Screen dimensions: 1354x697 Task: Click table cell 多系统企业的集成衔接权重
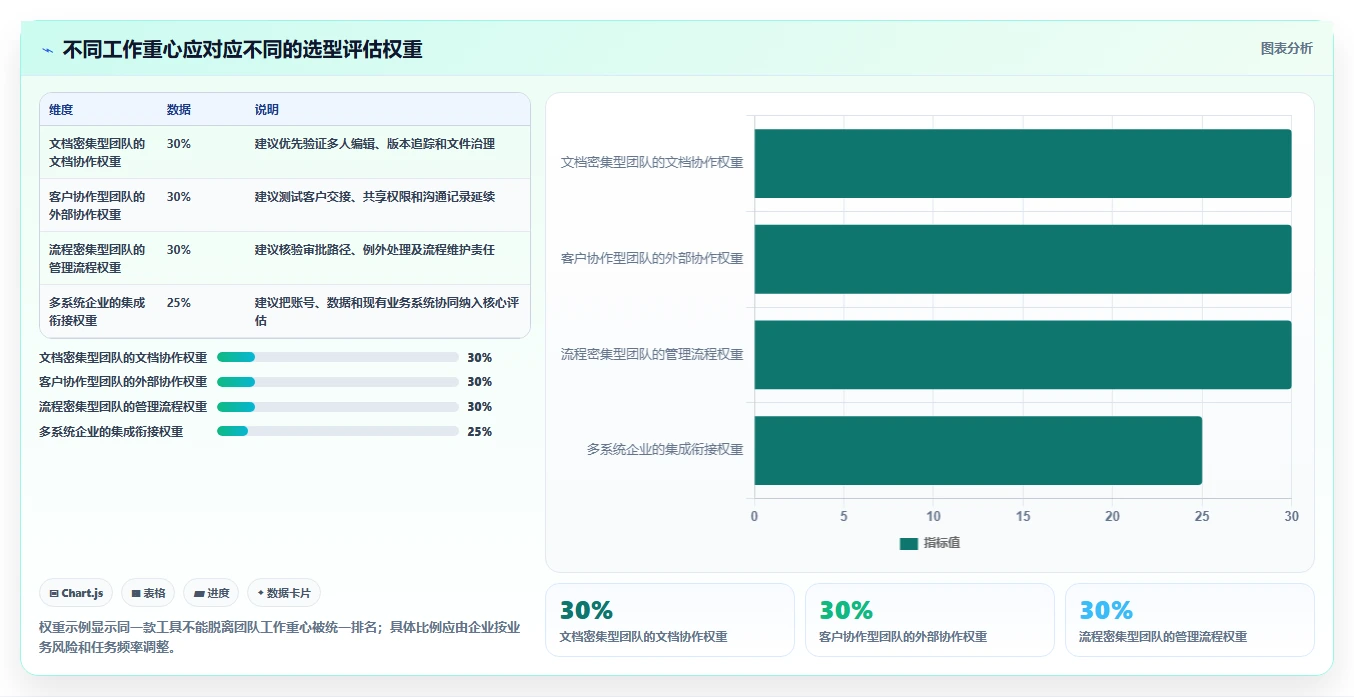97,311
